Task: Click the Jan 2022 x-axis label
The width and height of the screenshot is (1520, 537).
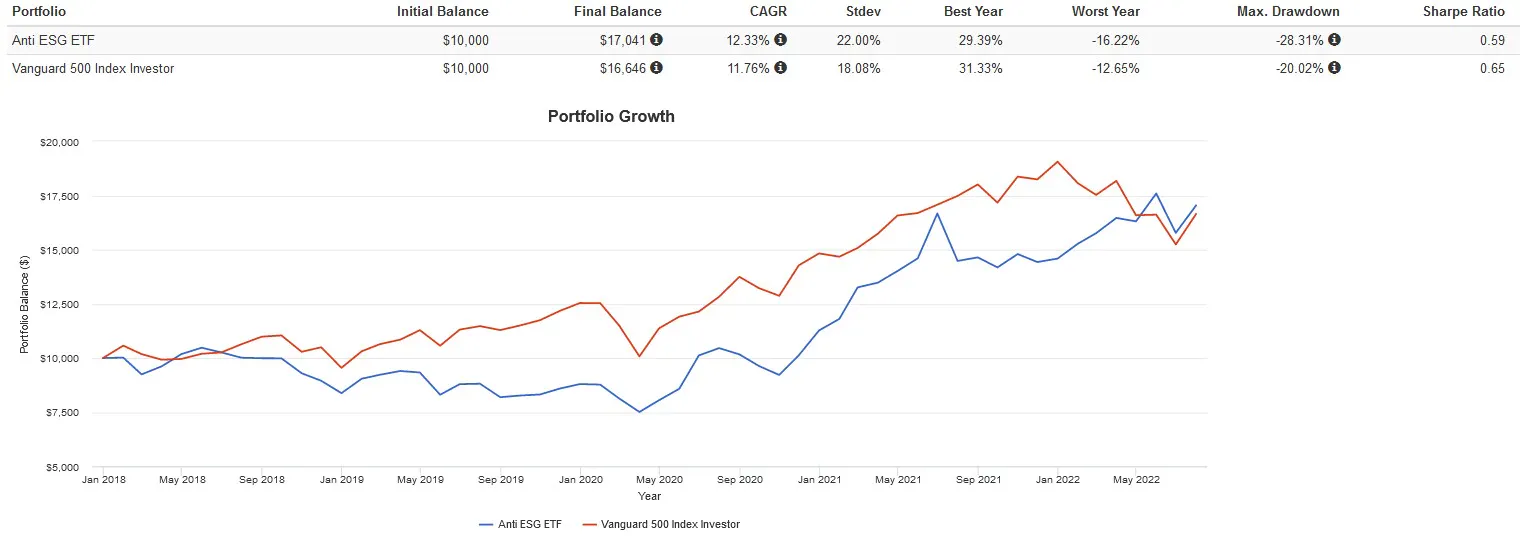Action: pyautogui.click(x=1057, y=480)
